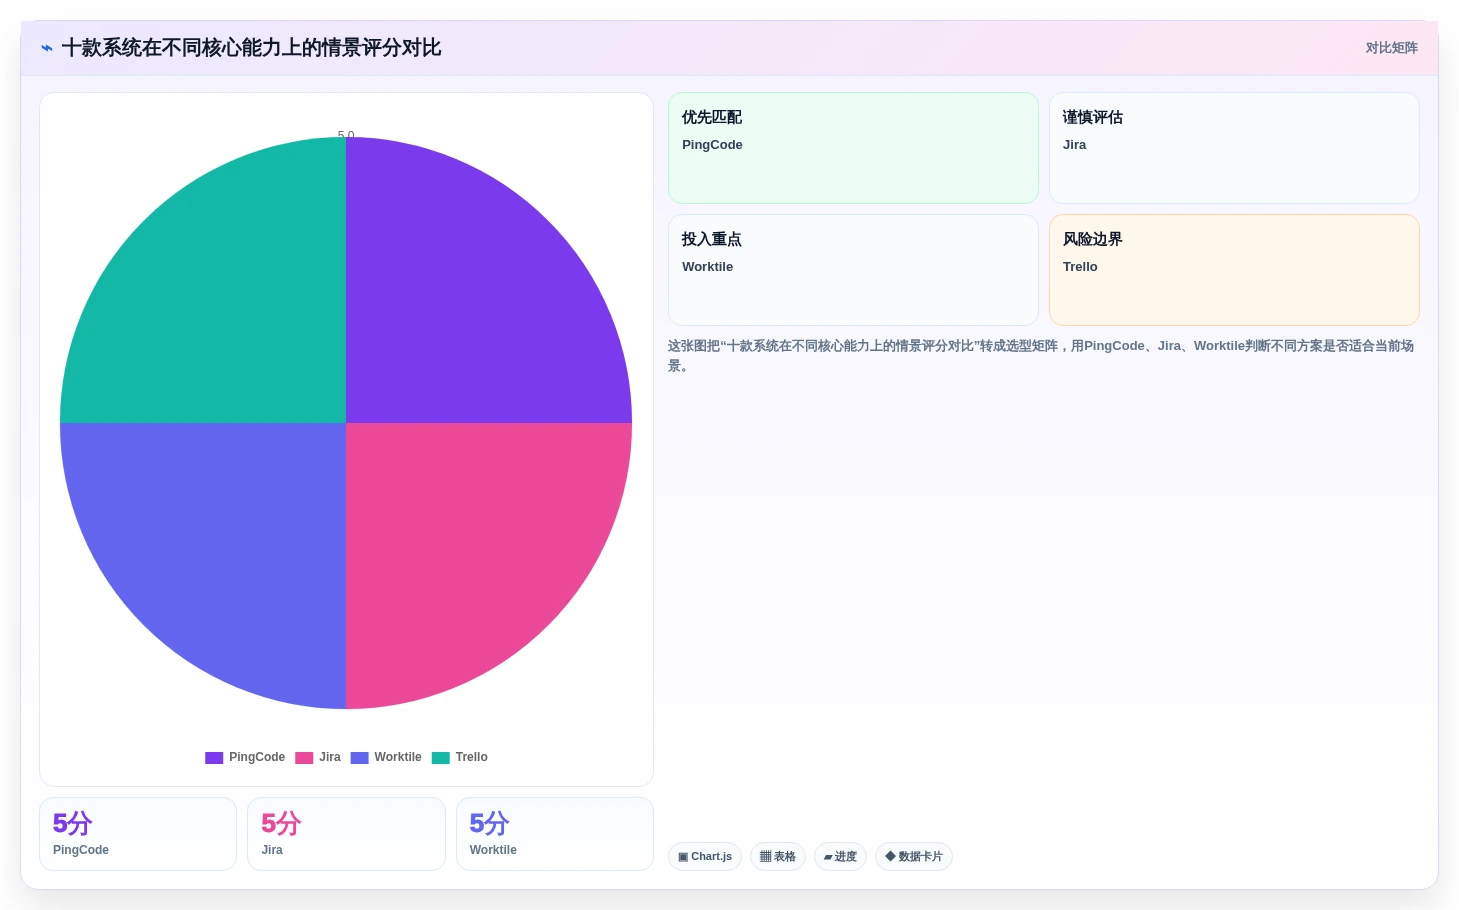Toggle Worktile legend color box
Screen dimensions: 1459x910
(x=359, y=758)
